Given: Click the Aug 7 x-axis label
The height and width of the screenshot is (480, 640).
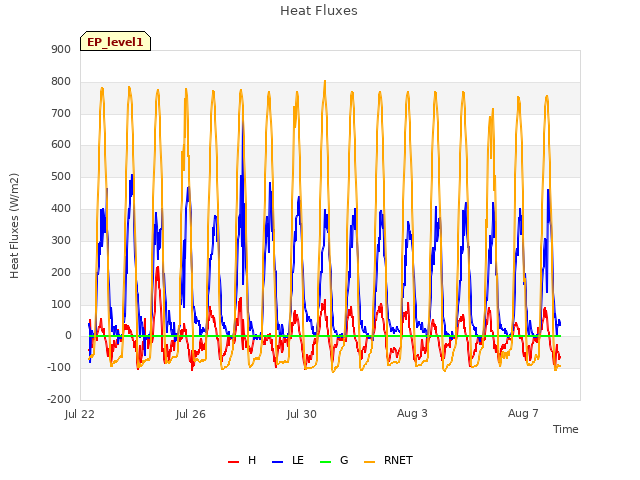Looking at the screenshot, I should [523, 413].
